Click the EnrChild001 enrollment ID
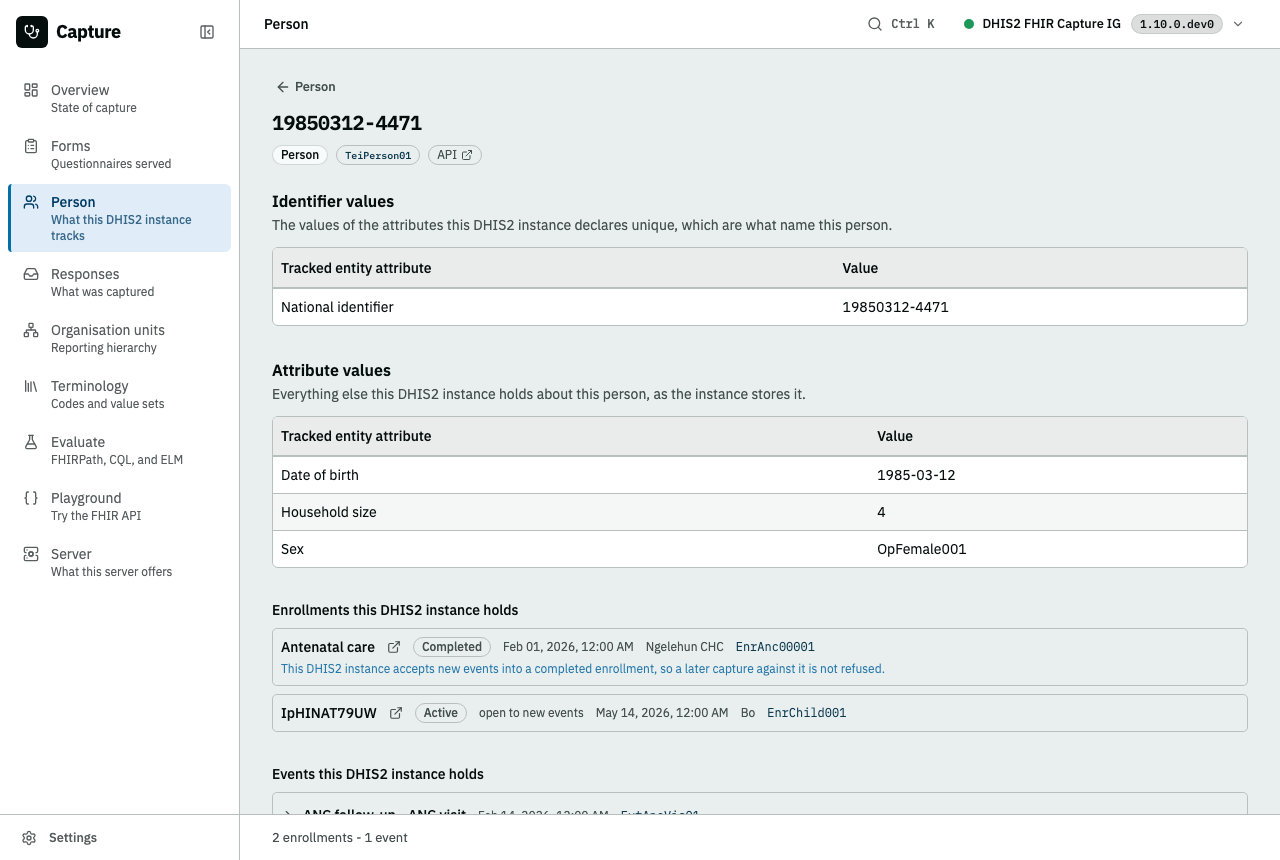Viewport: 1280px width, 860px height. [807, 713]
